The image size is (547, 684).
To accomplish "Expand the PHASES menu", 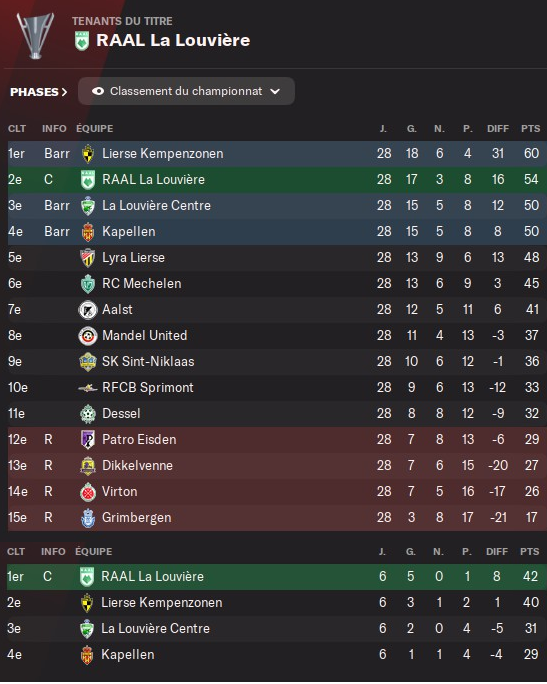I will tap(38, 92).
